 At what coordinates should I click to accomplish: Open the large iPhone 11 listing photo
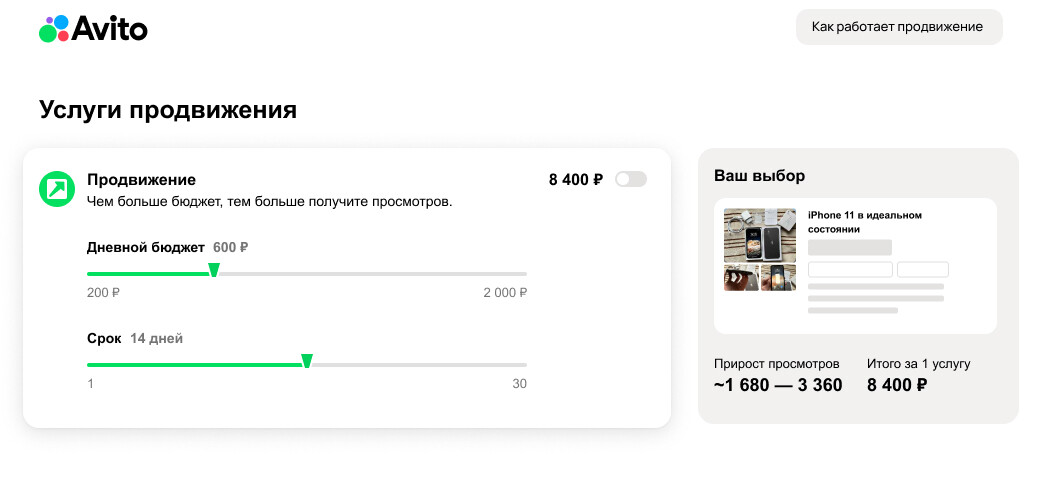[x=760, y=235]
